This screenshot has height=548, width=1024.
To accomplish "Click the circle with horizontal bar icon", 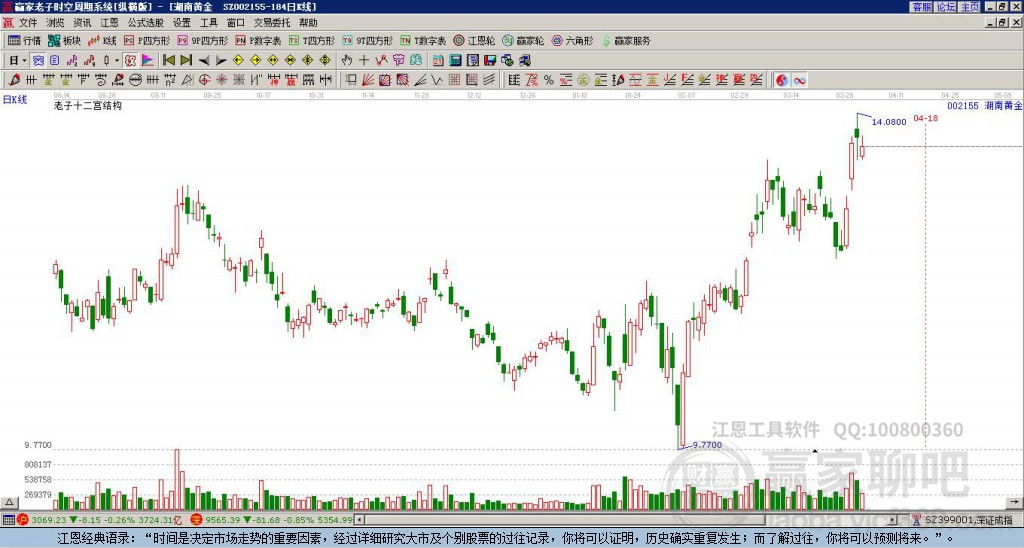I will 135,80.
